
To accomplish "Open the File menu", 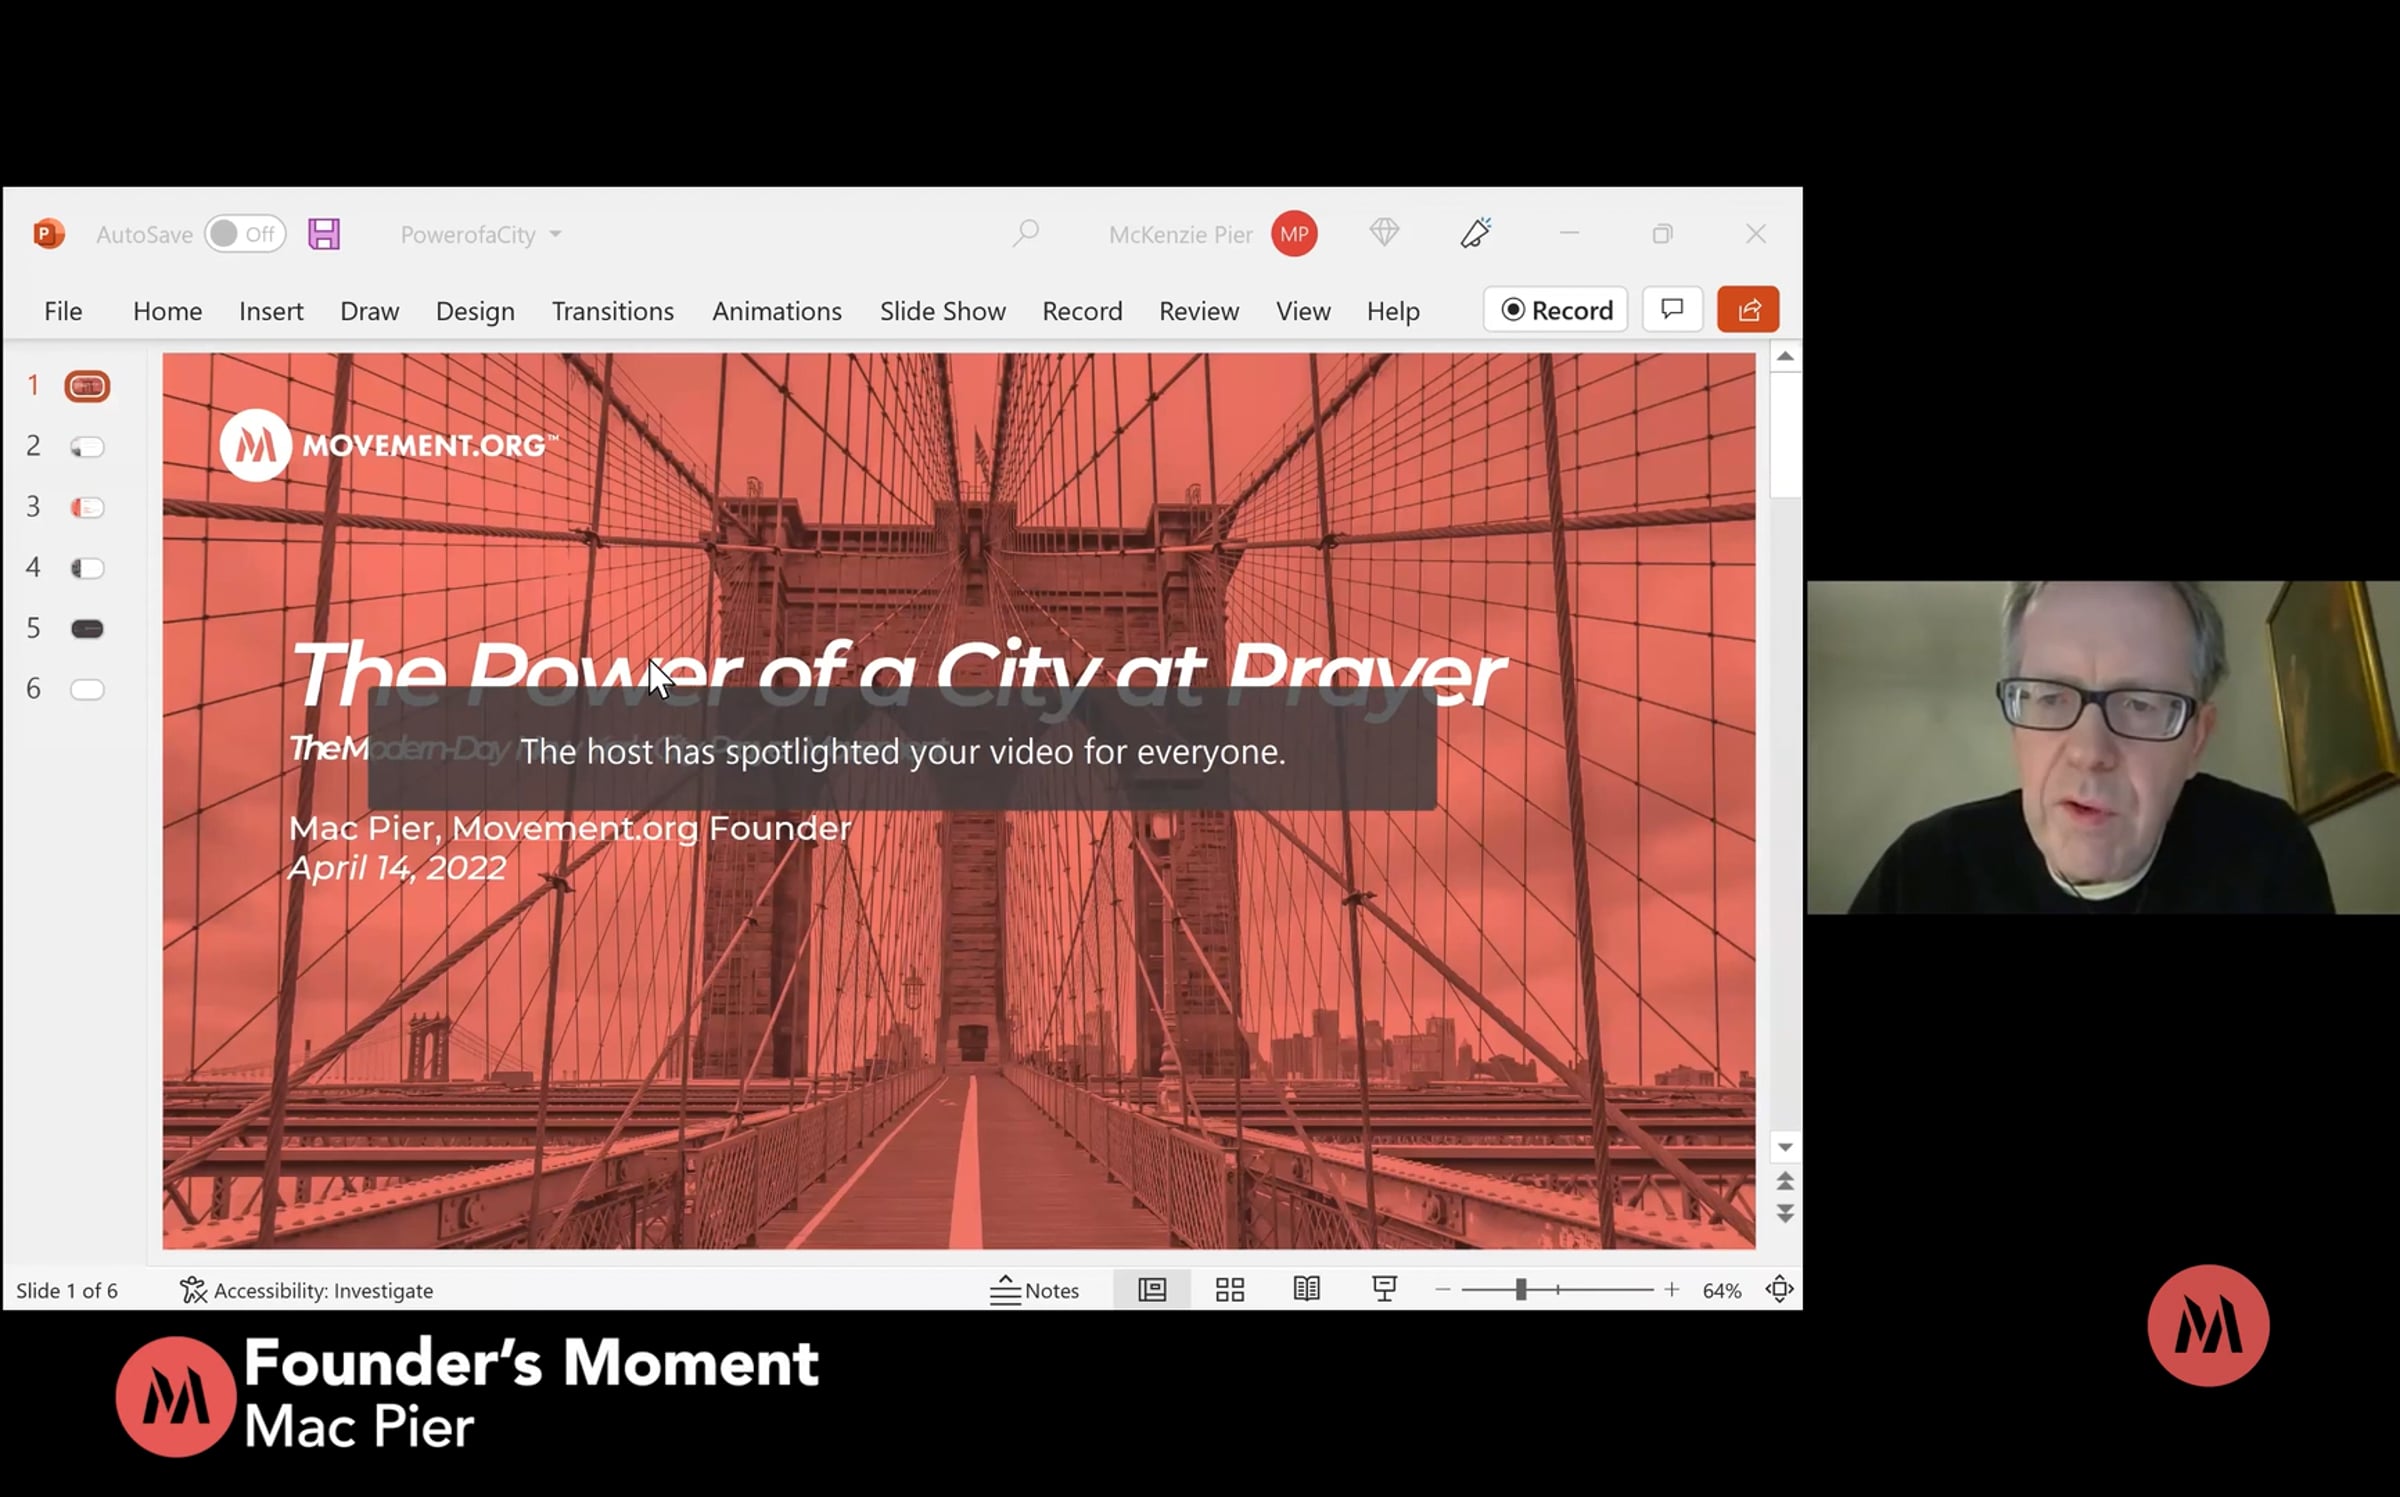I will 63,311.
